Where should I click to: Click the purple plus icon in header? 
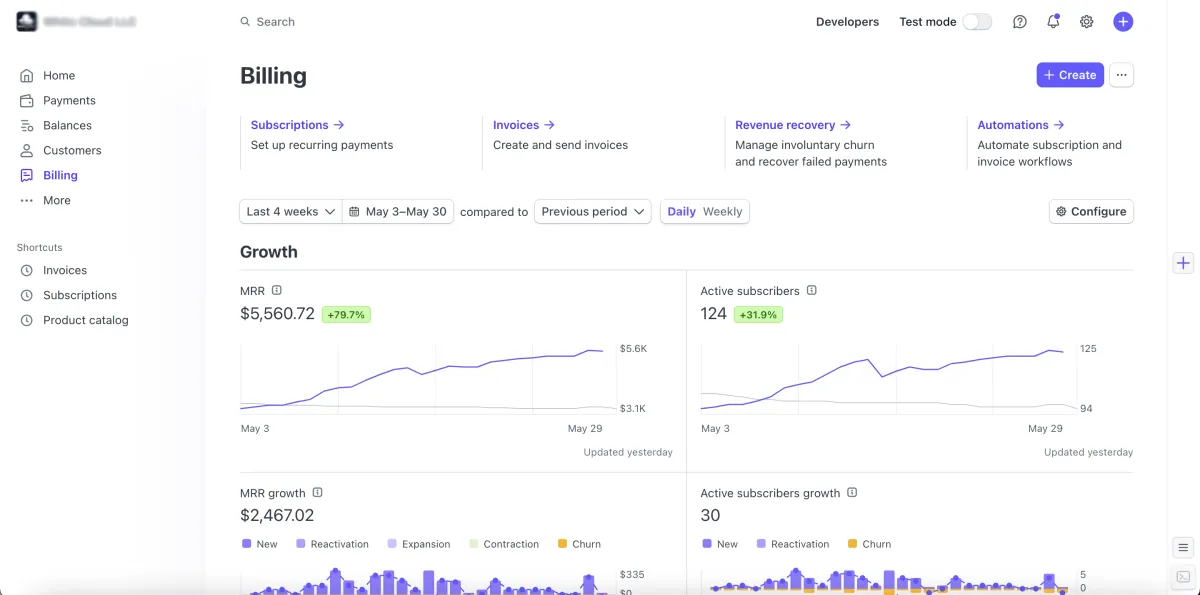pos(1123,22)
